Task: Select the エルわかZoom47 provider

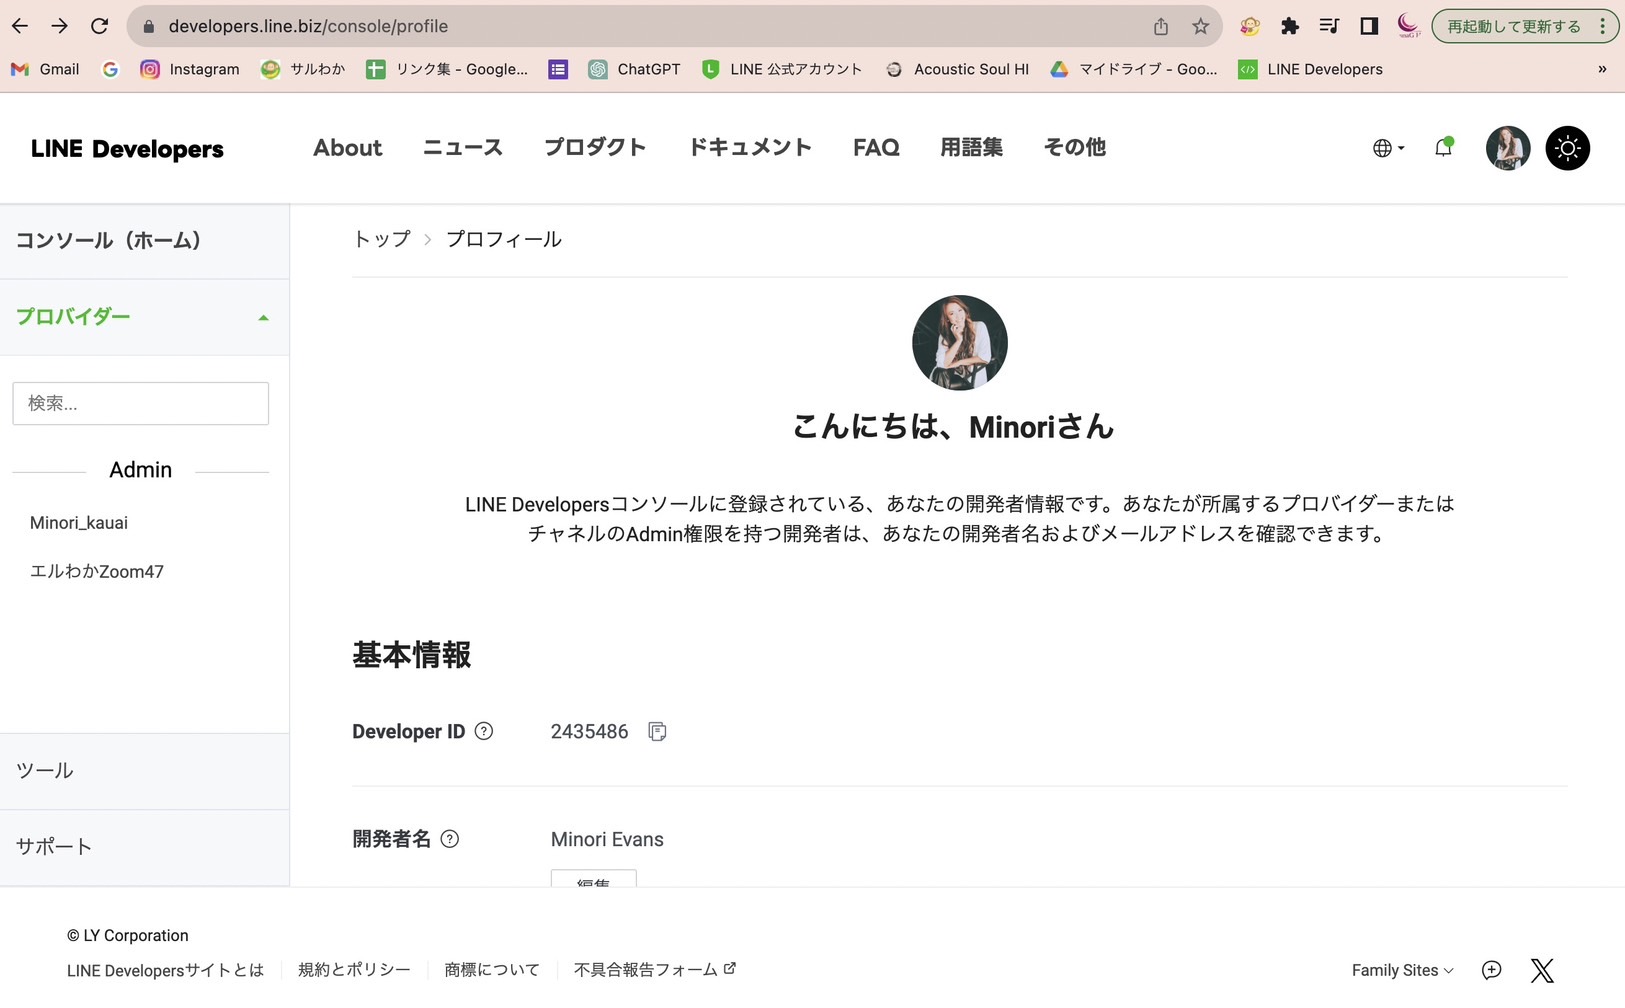Action: 97,572
